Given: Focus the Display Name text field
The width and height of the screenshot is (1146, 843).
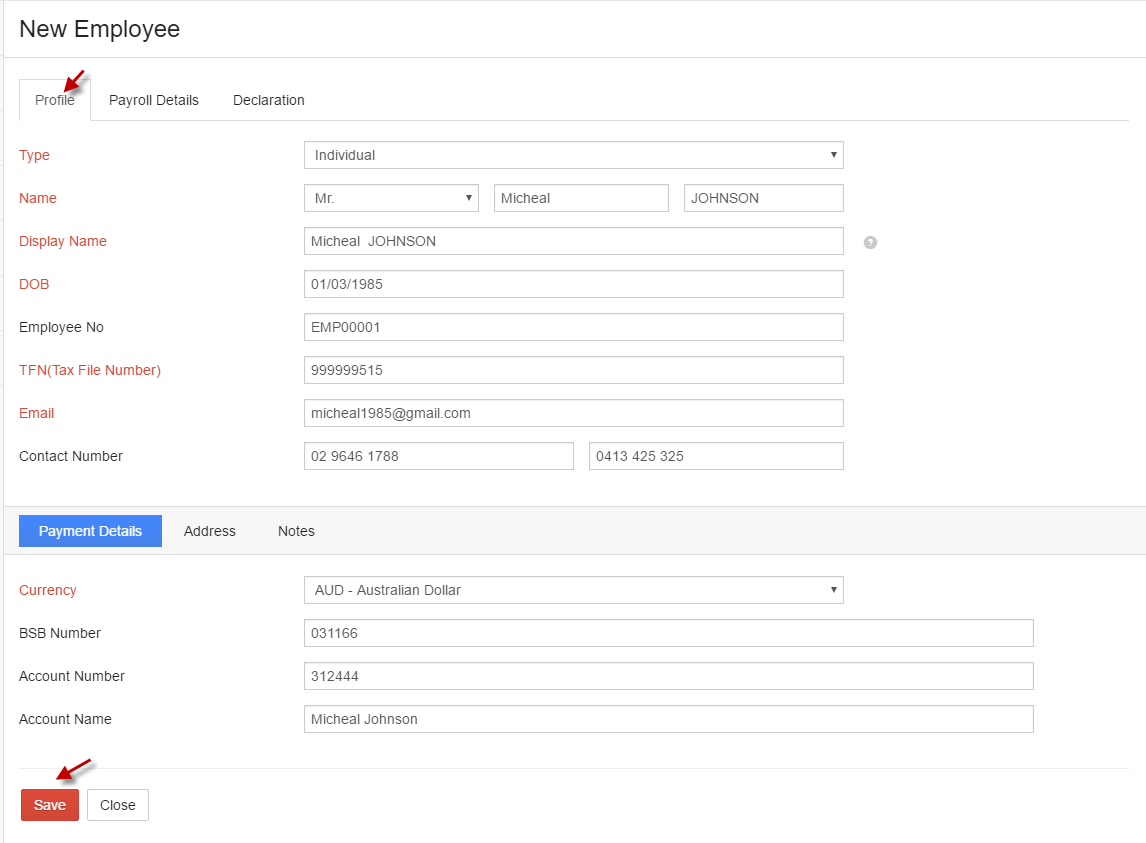Looking at the screenshot, I should click(573, 241).
